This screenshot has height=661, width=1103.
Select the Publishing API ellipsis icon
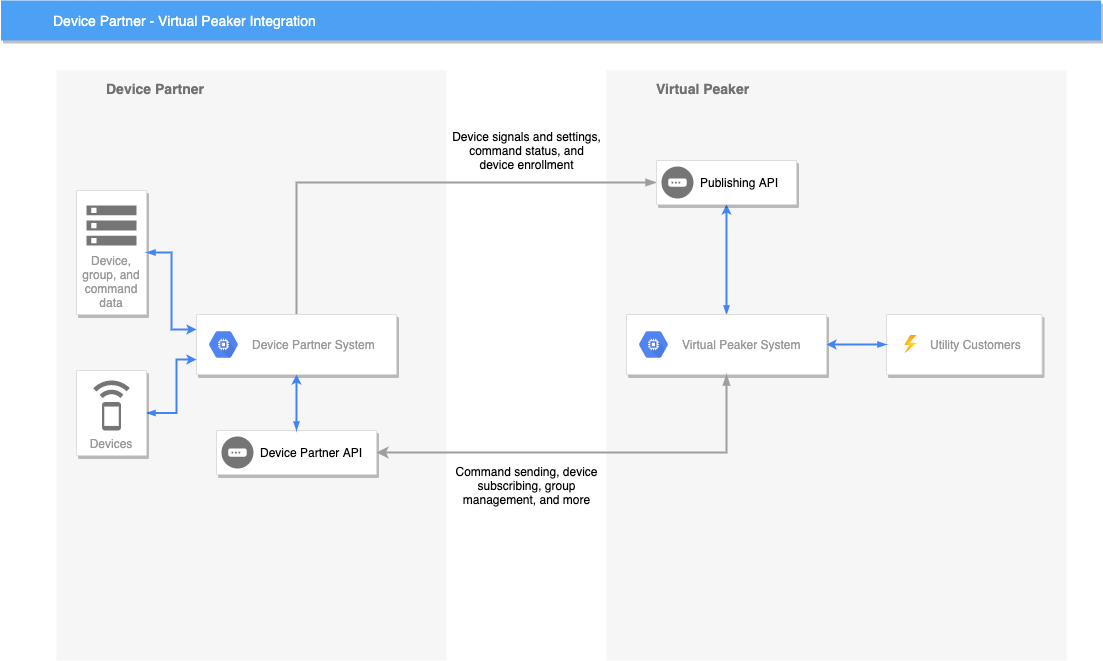[x=677, y=183]
